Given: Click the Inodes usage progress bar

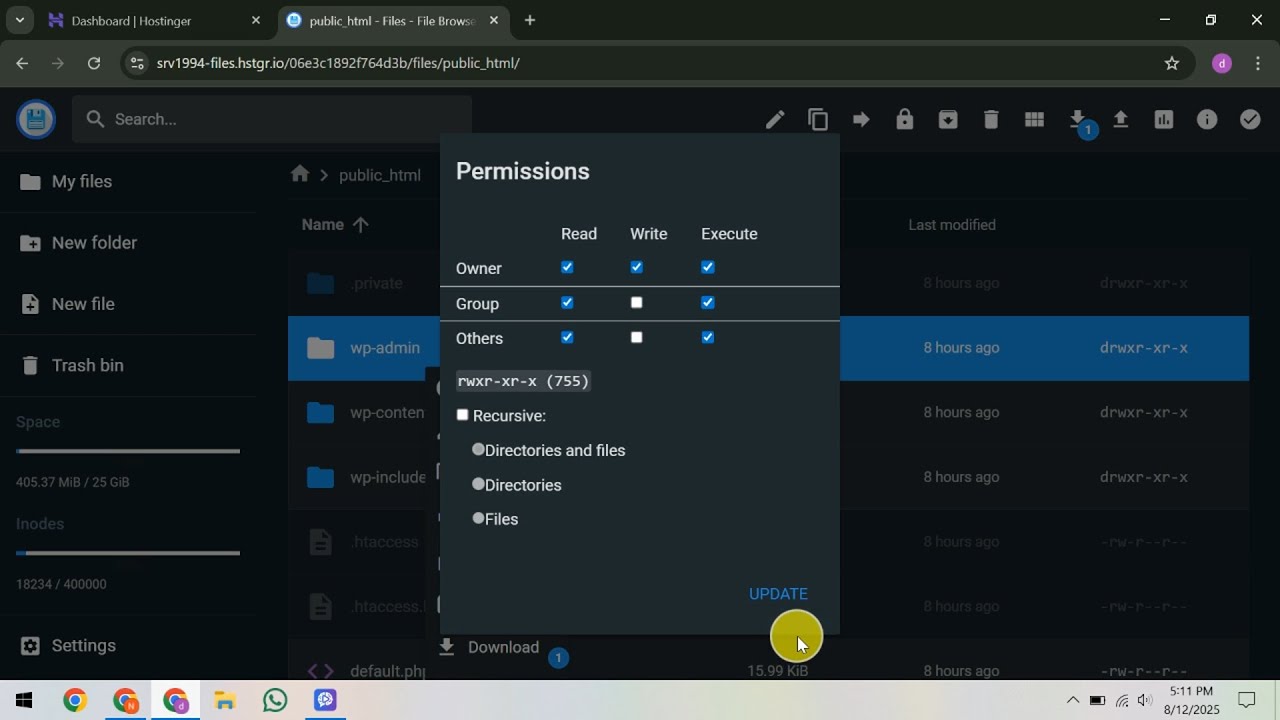Looking at the screenshot, I should (128, 553).
